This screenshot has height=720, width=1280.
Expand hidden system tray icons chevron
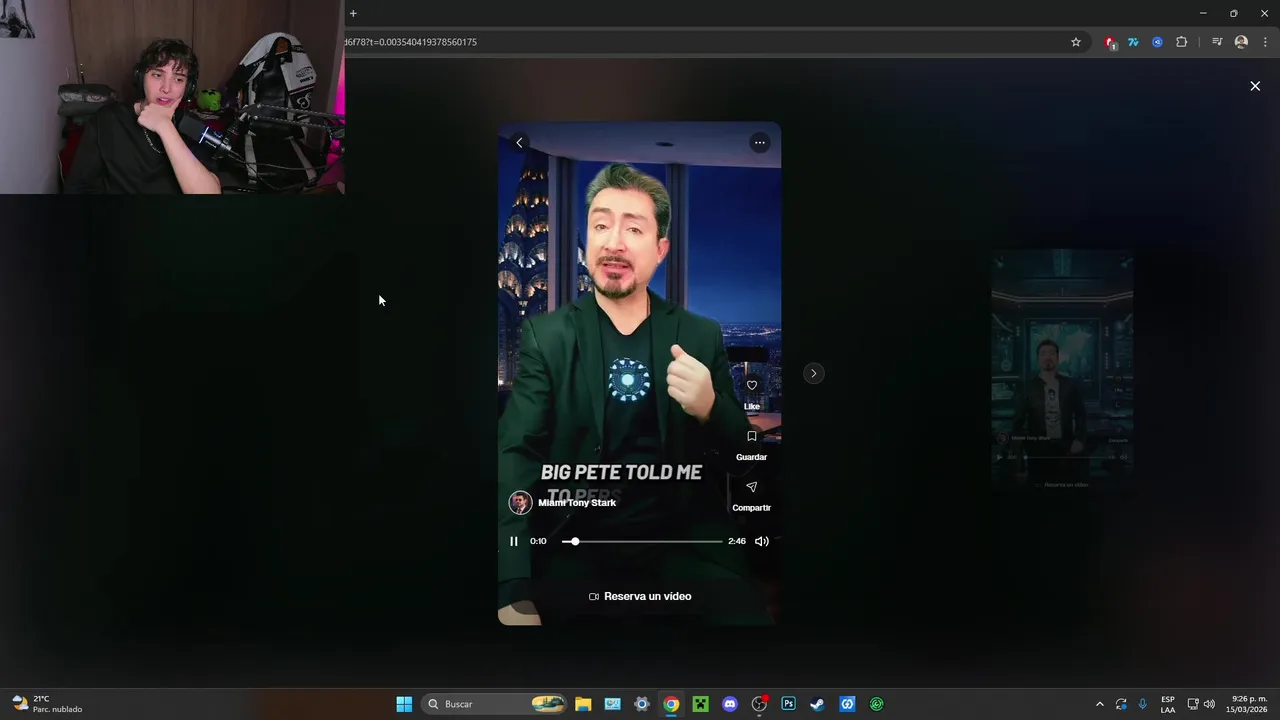(x=1099, y=704)
